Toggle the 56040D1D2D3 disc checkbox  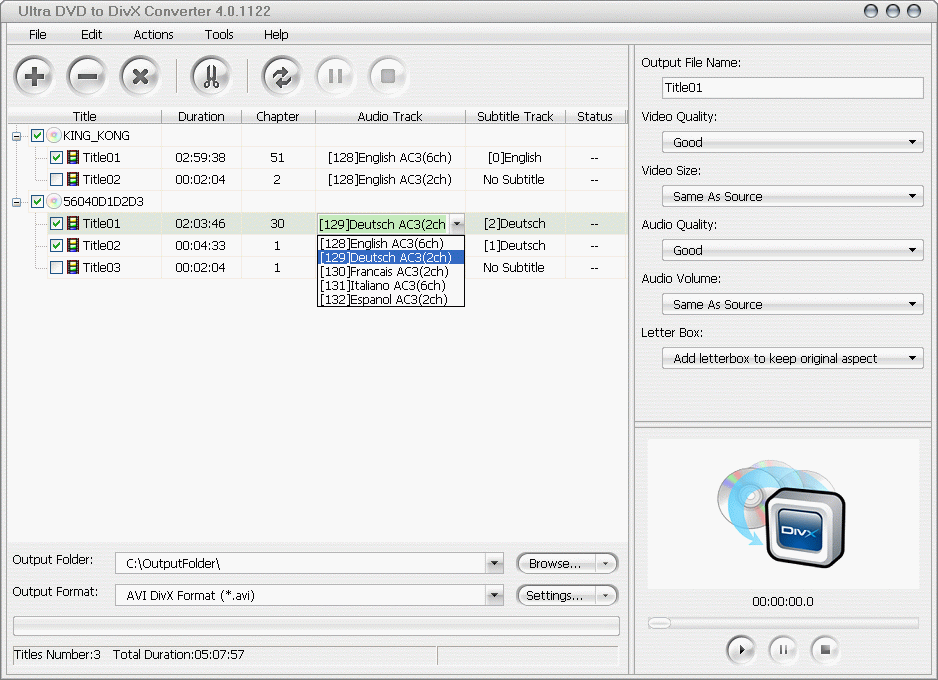point(37,201)
